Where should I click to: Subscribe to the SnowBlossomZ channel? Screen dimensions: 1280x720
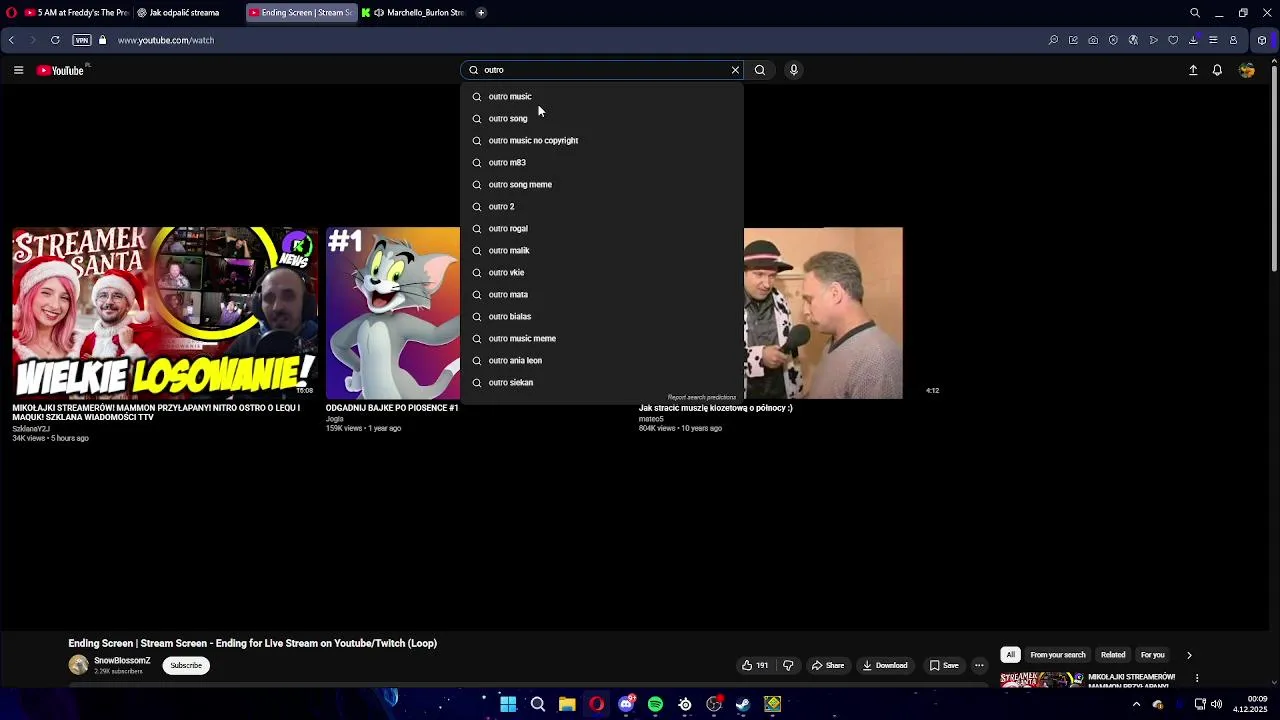(186, 665)
